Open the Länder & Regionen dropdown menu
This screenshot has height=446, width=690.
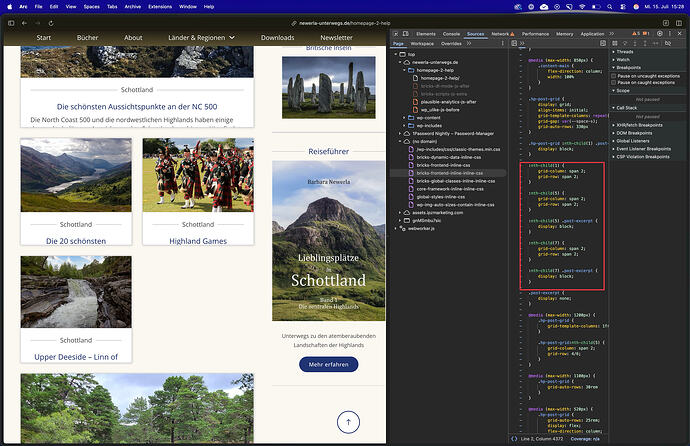(202, 37)
